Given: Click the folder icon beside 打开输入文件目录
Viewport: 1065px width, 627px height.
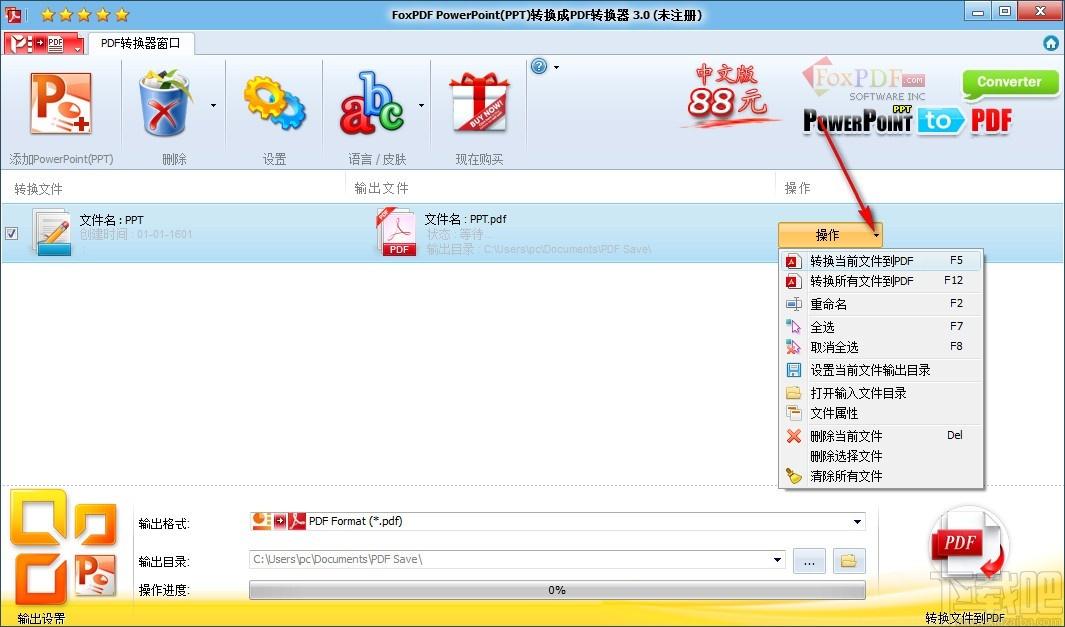Looking at the screenshot, I should [x=793, y=393].
